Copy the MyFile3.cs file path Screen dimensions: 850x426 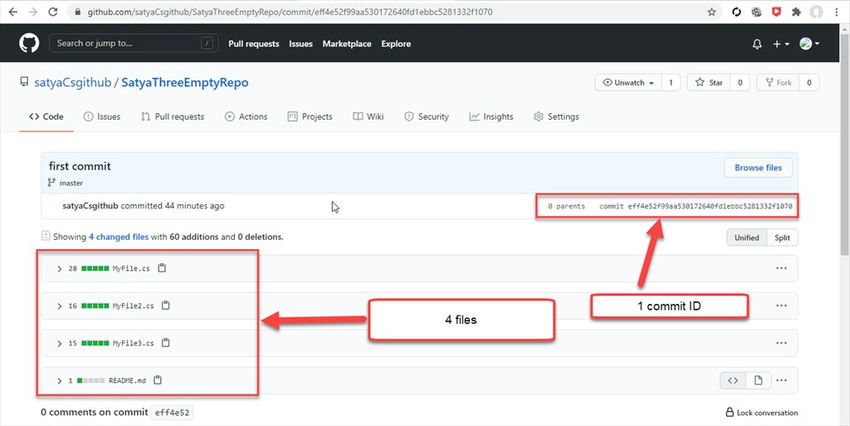click(x=166, y=343)
